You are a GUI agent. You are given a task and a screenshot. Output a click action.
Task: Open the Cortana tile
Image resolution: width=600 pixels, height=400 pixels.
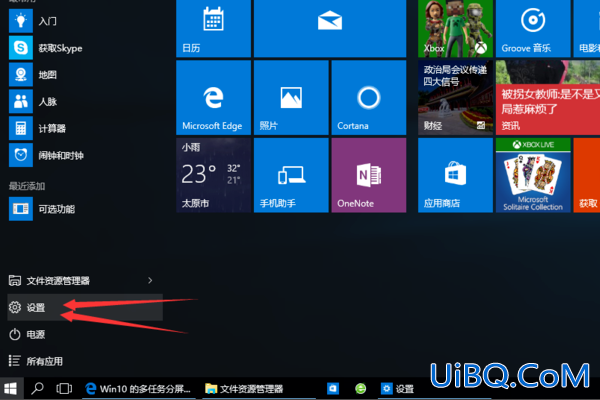[x=369, y=98]
